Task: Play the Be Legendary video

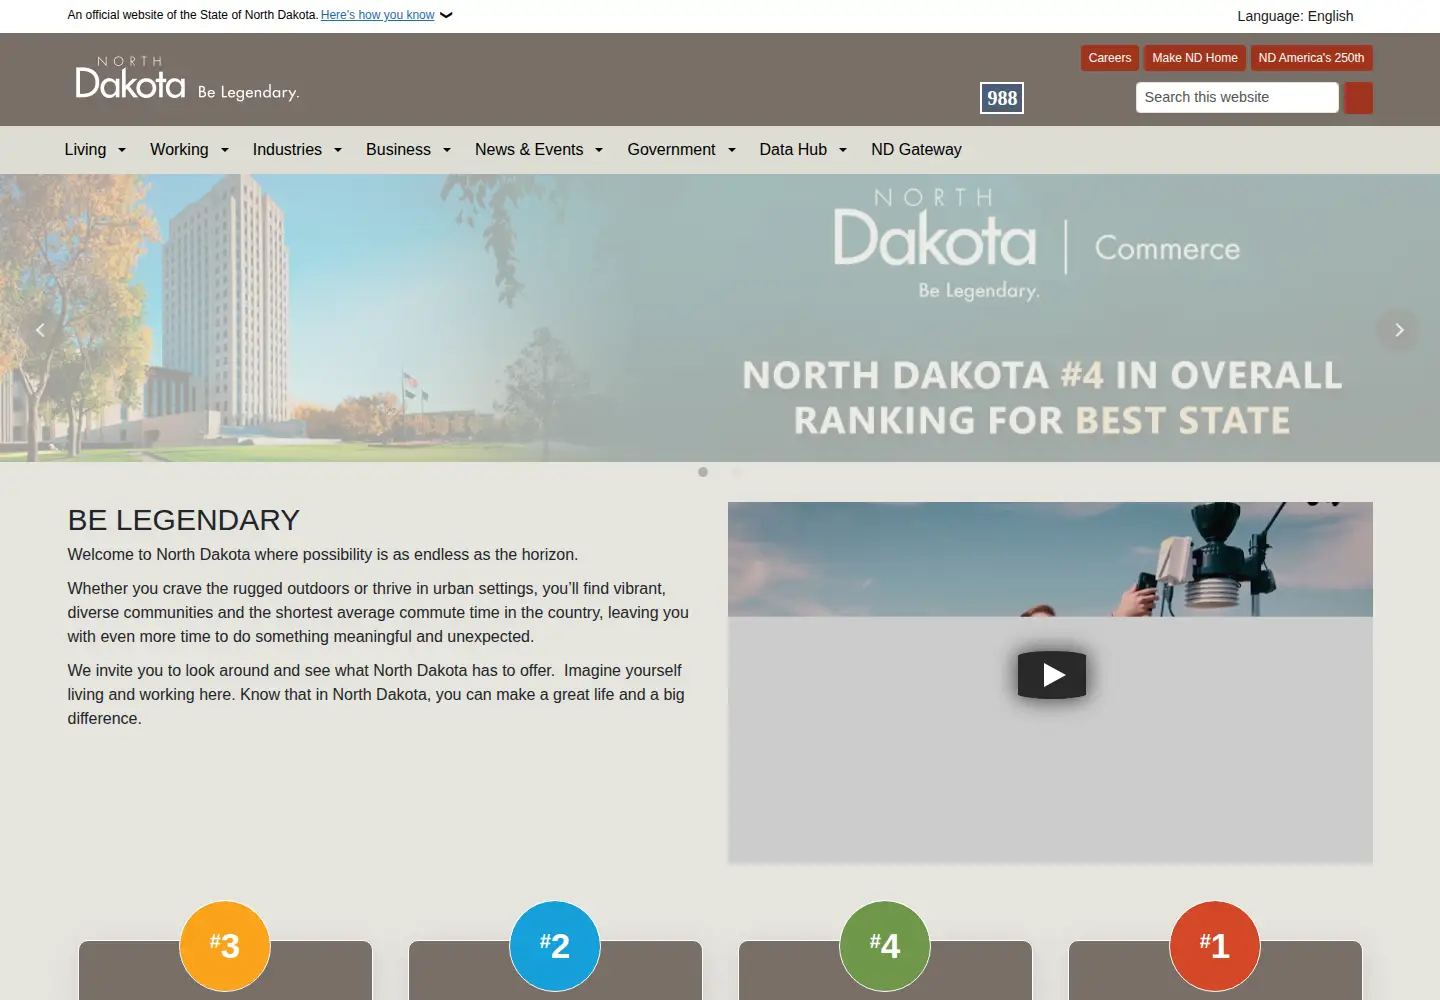Action: (x=1051, y=675)
